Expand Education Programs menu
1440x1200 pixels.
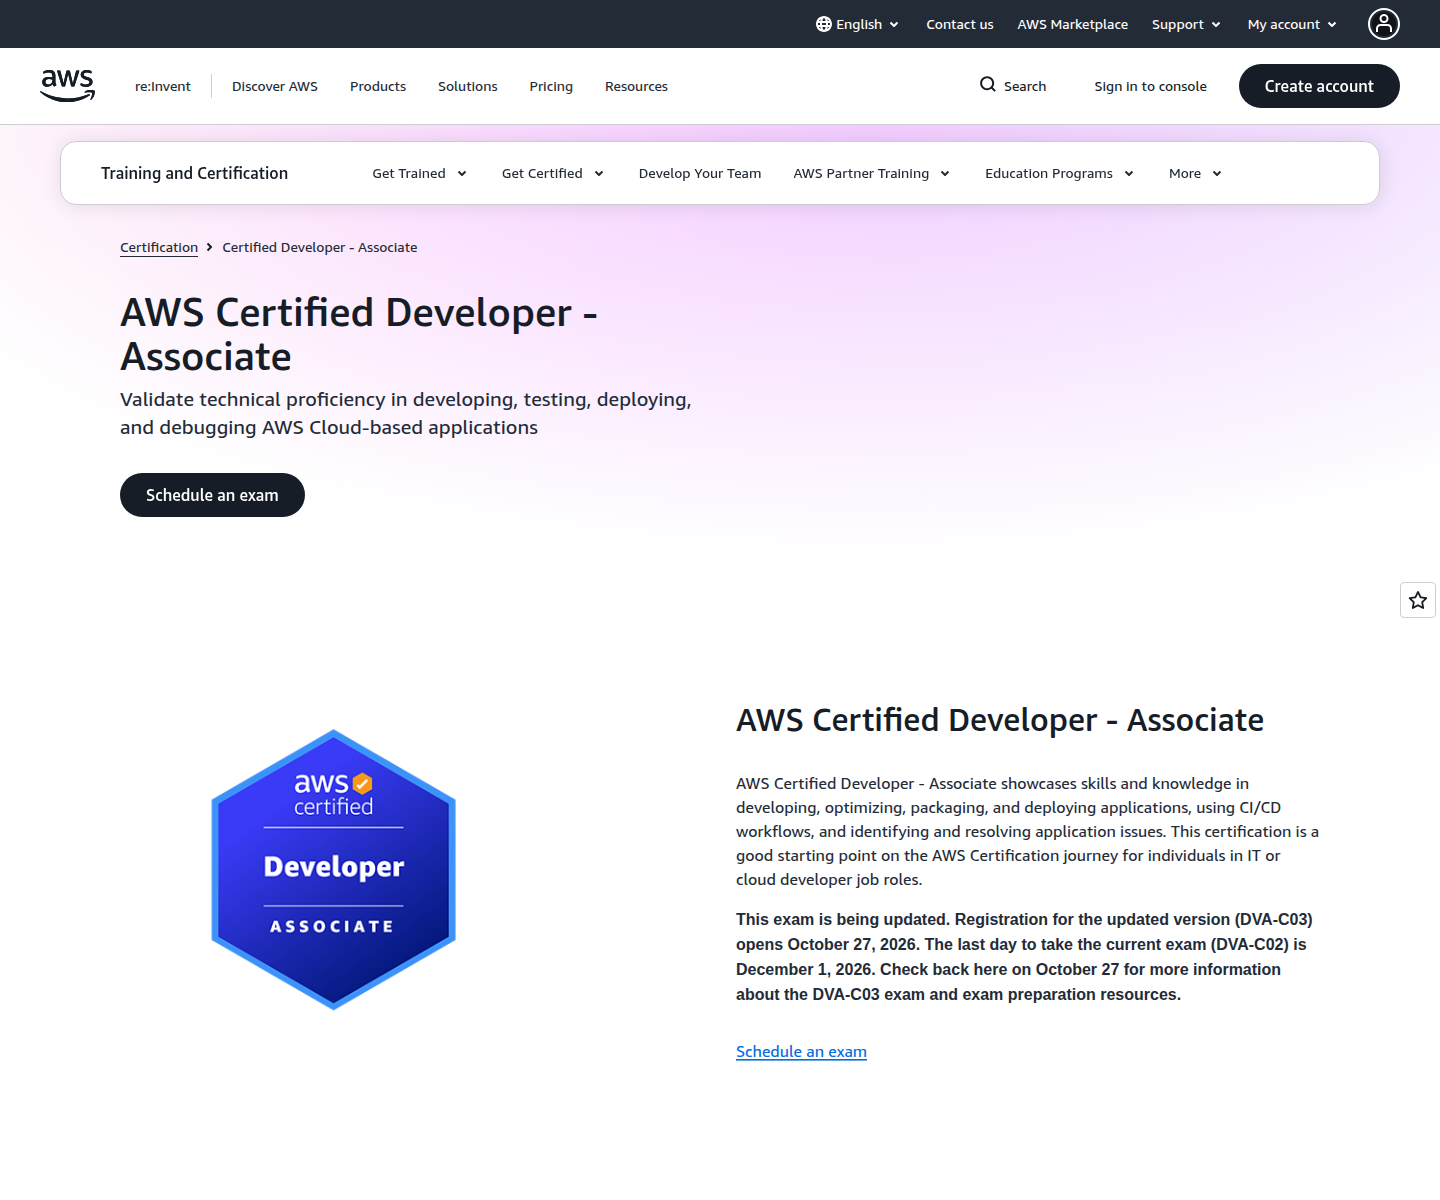(x=1060, y=173)
